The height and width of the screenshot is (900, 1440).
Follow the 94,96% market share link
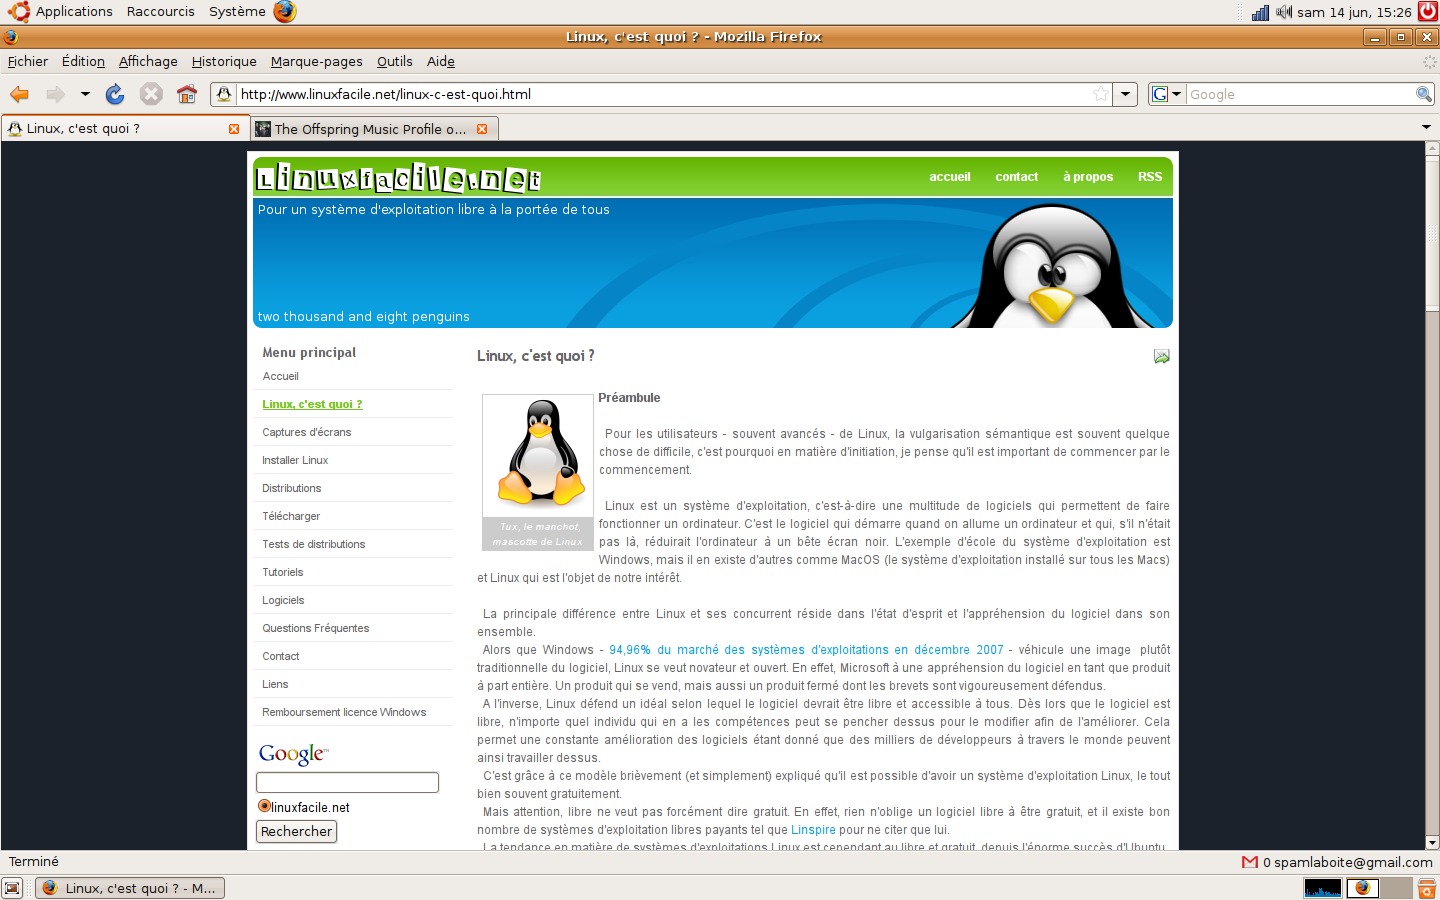806,650
